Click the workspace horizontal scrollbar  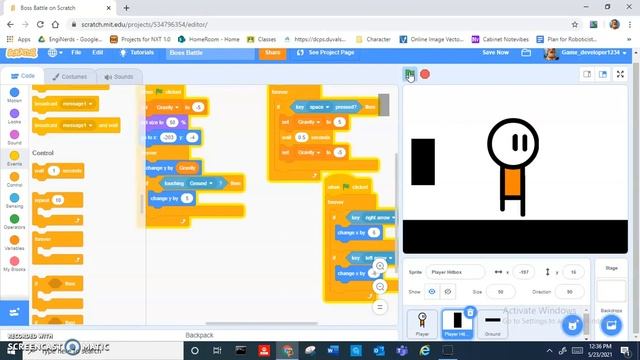[x=261, y=323]
